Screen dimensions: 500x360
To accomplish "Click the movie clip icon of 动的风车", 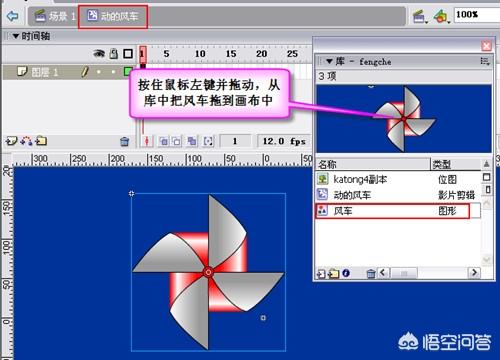I will 322,194.
